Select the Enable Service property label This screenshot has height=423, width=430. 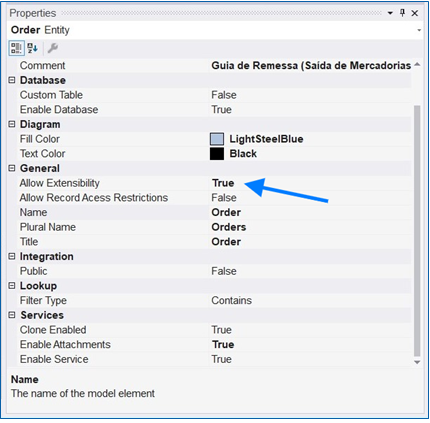(54, 359)
